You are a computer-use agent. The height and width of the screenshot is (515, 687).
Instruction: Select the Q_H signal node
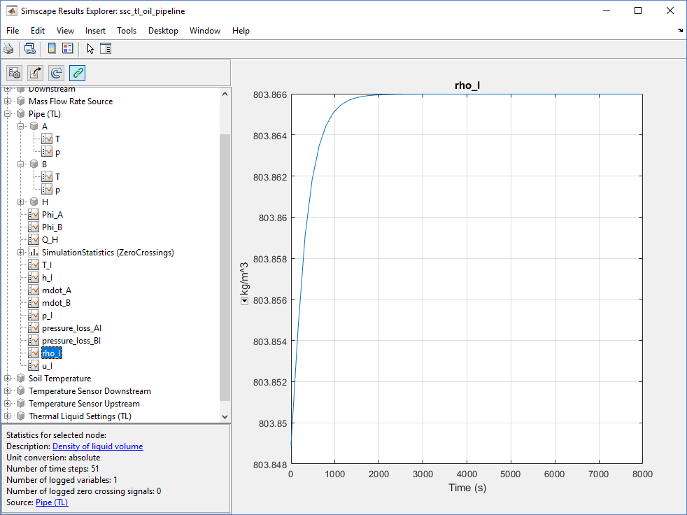tap(50, 240)
